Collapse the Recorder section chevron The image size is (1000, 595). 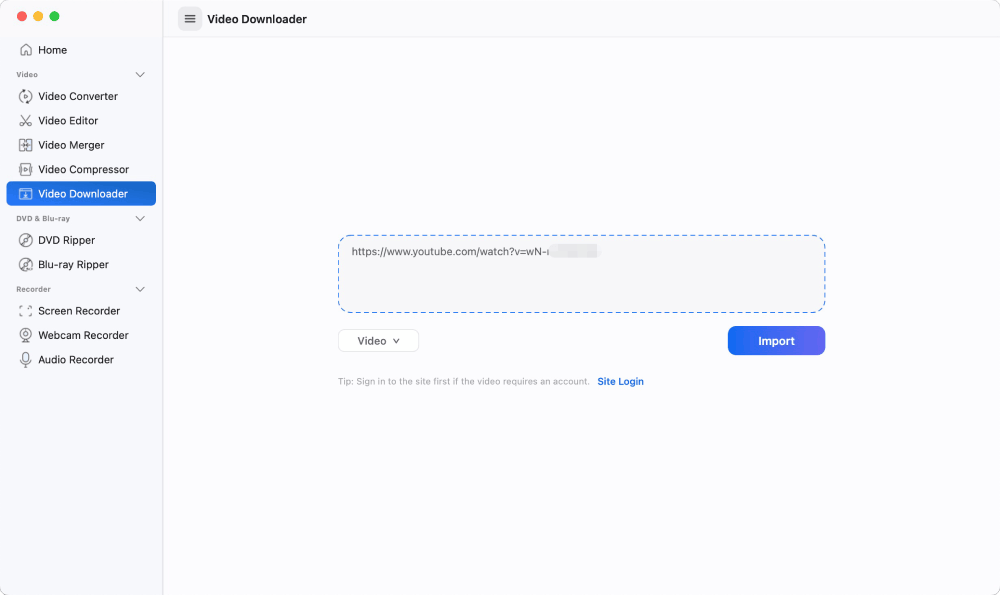[140, 290]
